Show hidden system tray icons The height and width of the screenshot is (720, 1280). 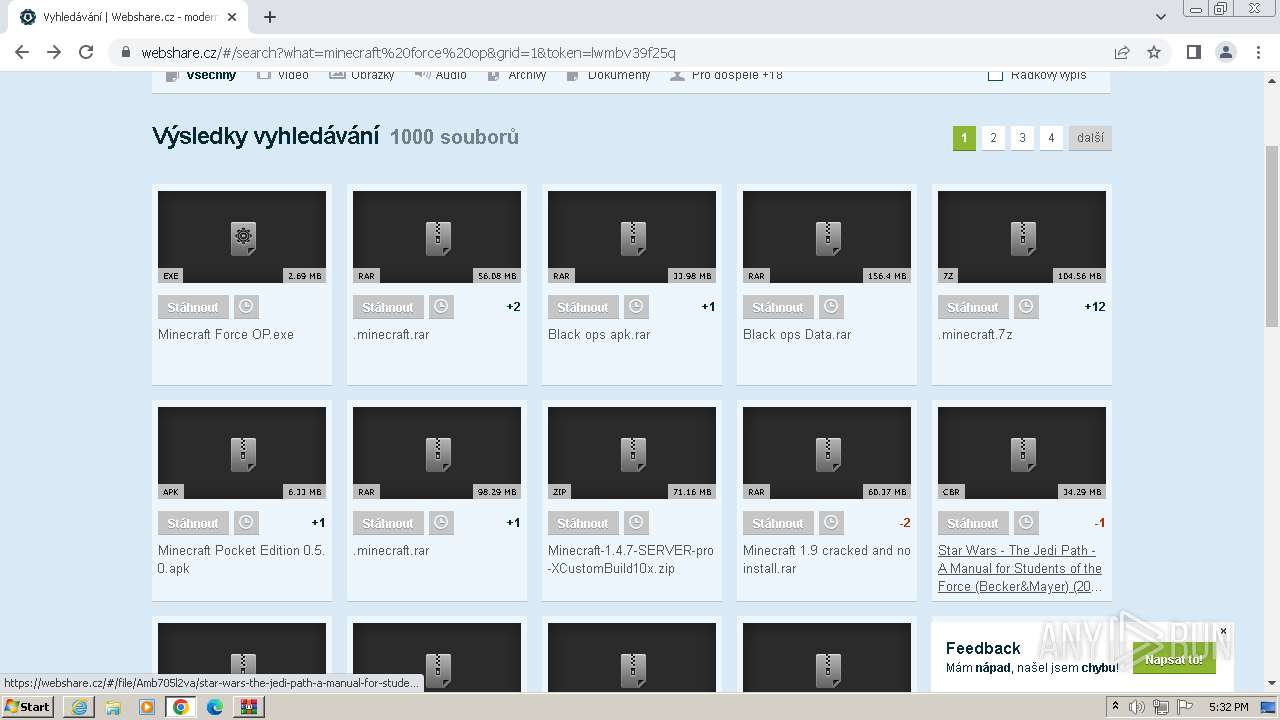[x=1115, y=706]
